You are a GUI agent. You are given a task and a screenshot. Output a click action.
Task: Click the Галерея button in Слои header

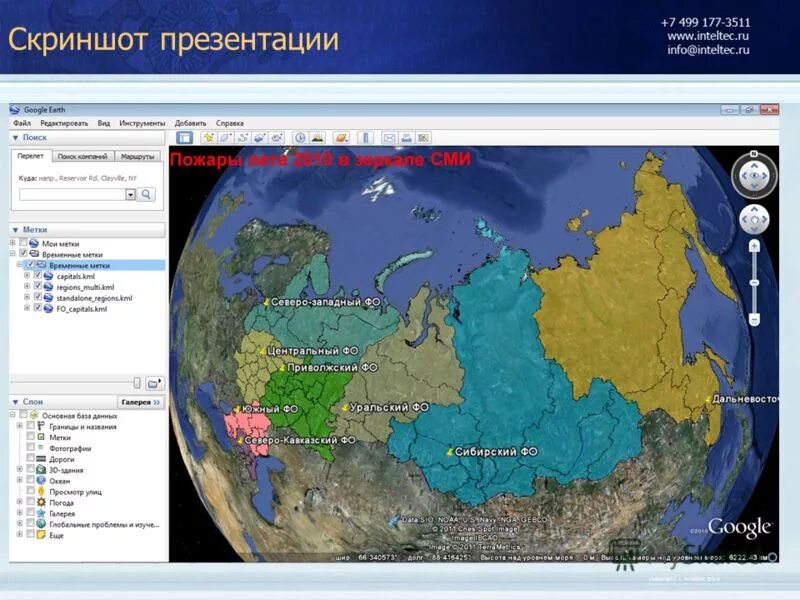(140, 402)
